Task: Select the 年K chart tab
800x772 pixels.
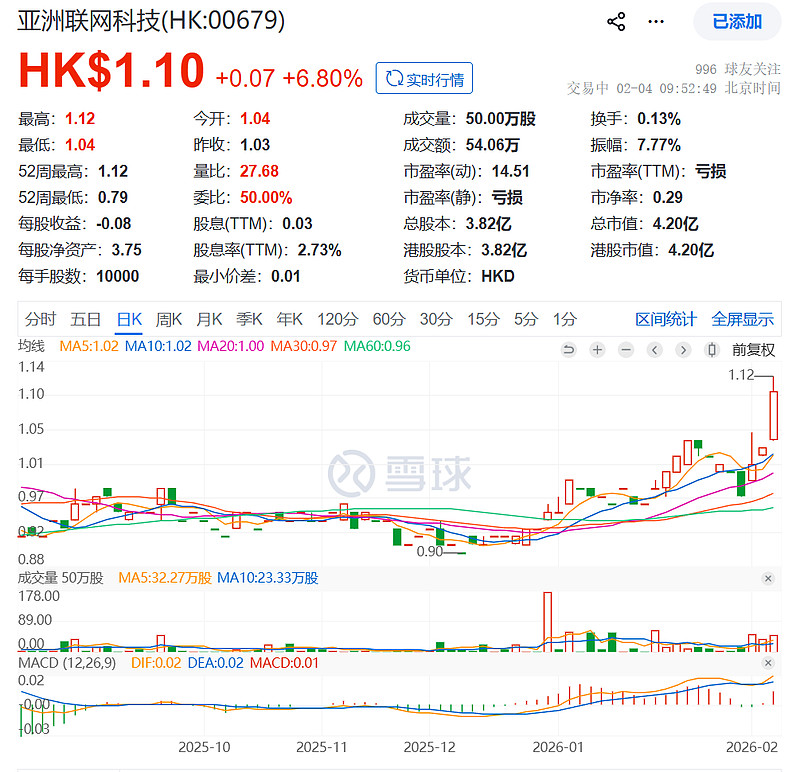Action: point(289,319)
